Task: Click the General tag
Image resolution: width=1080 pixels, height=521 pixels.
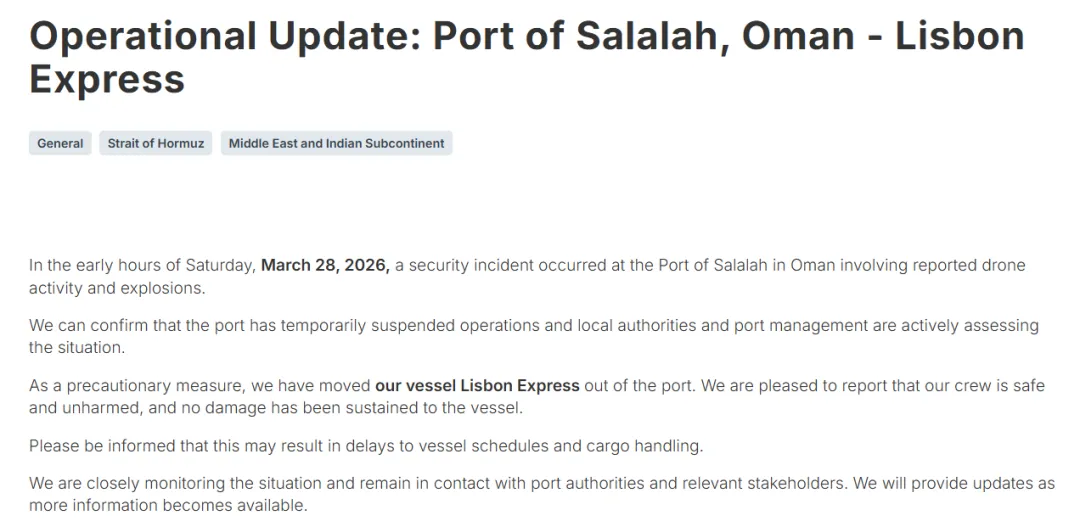Action: 60,143
